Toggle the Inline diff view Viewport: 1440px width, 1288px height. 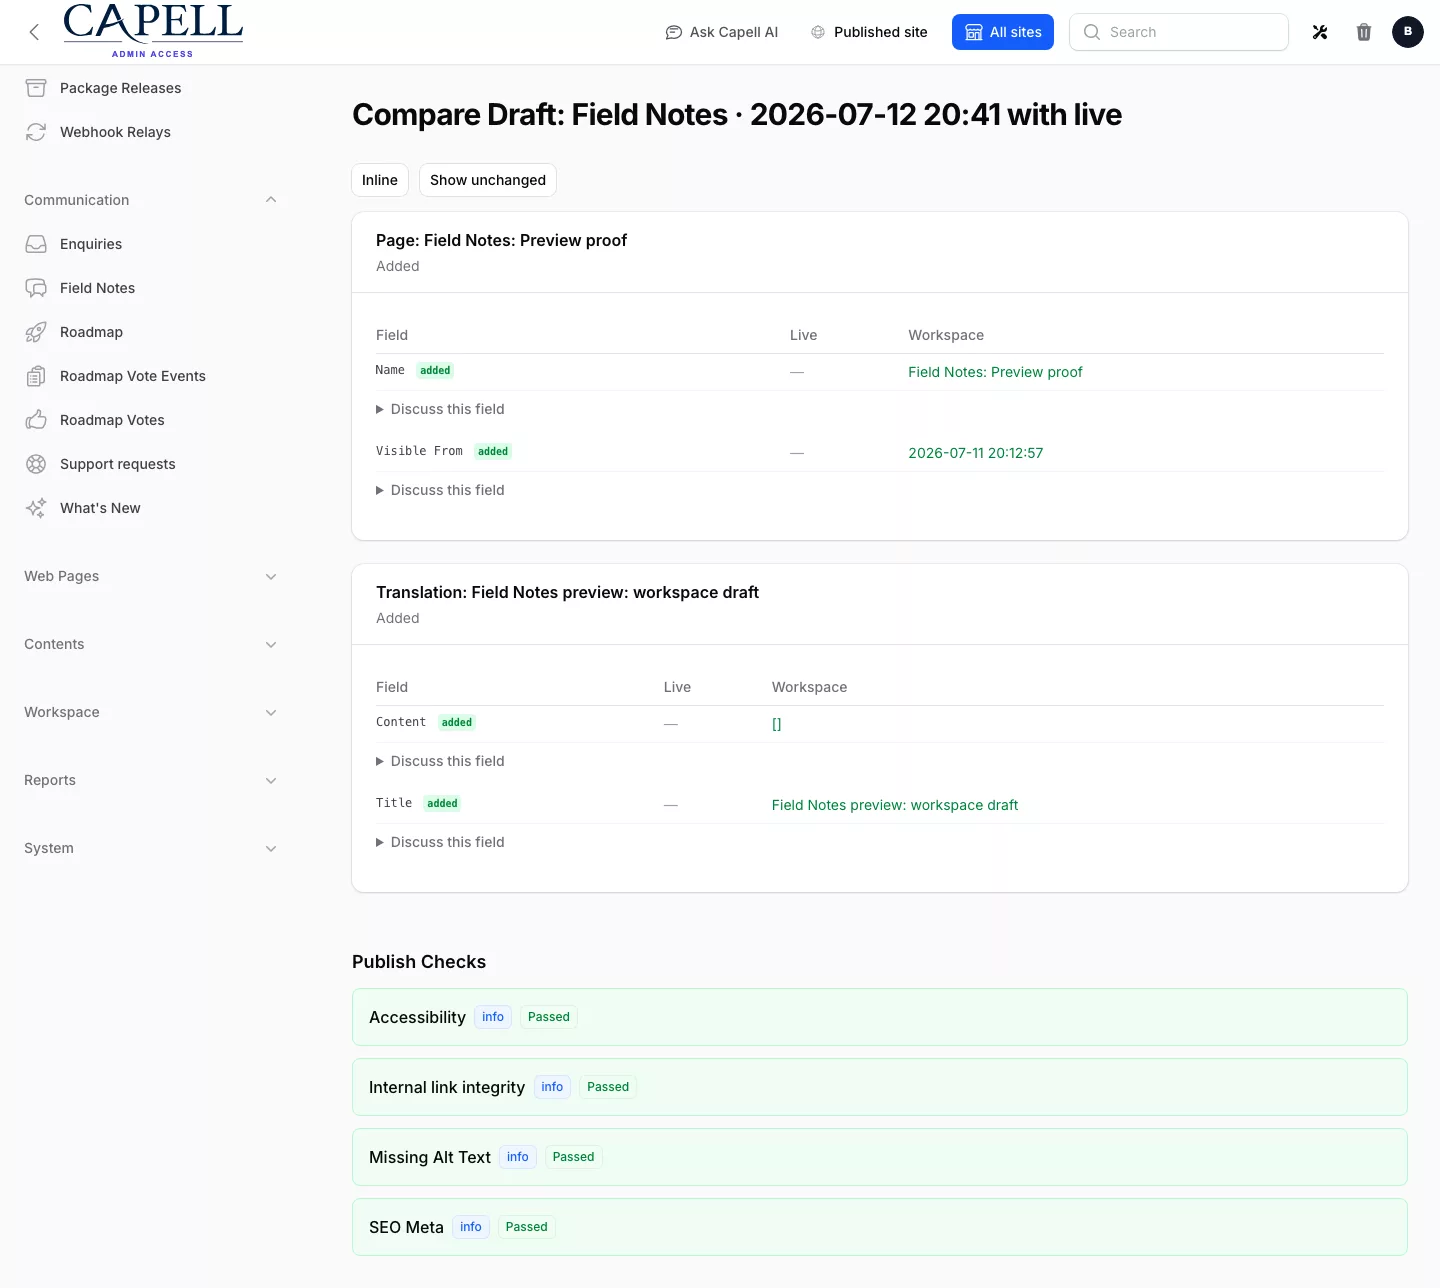point(380,180)
